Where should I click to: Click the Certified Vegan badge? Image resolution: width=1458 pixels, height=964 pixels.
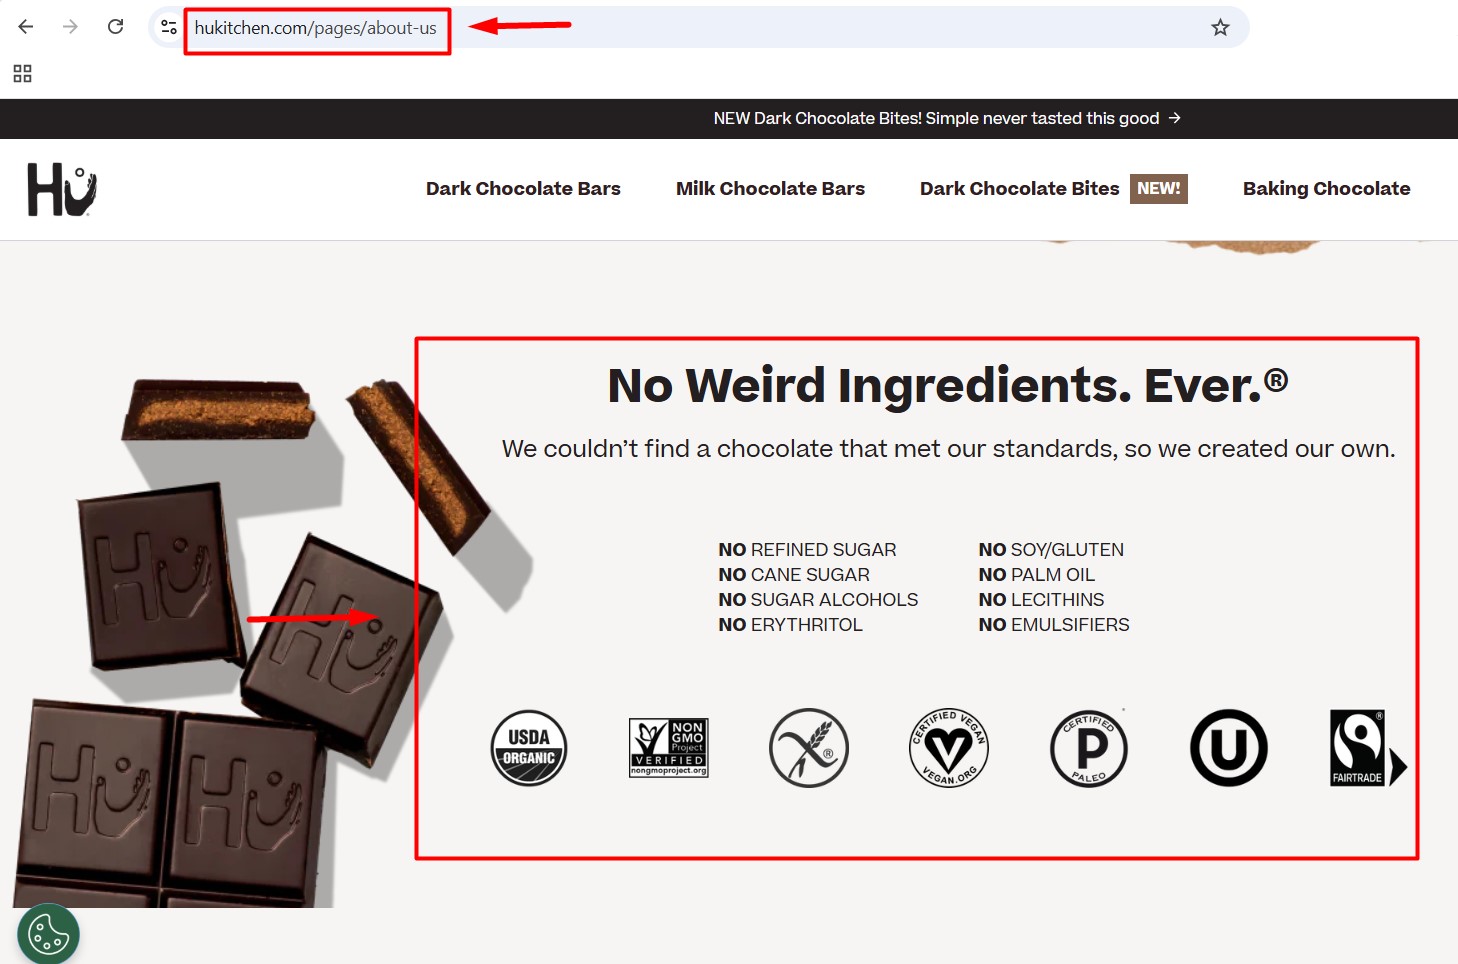pos(949,748)
